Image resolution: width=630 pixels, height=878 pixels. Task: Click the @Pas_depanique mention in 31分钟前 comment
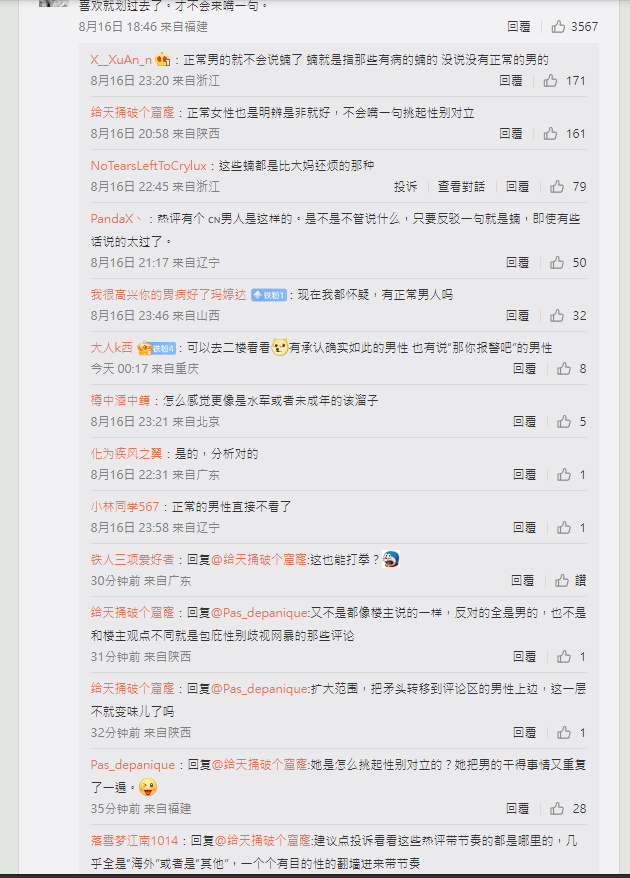(x=259, y=613)
